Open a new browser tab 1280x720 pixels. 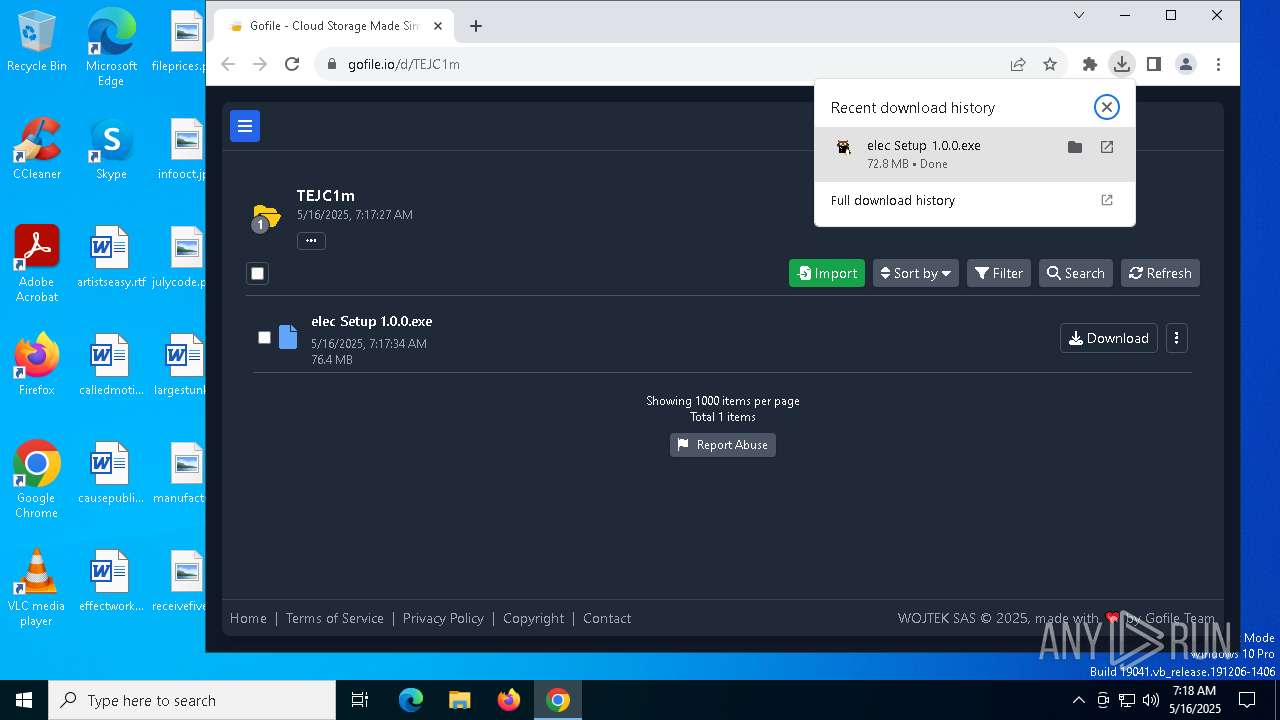pos(476,26)
